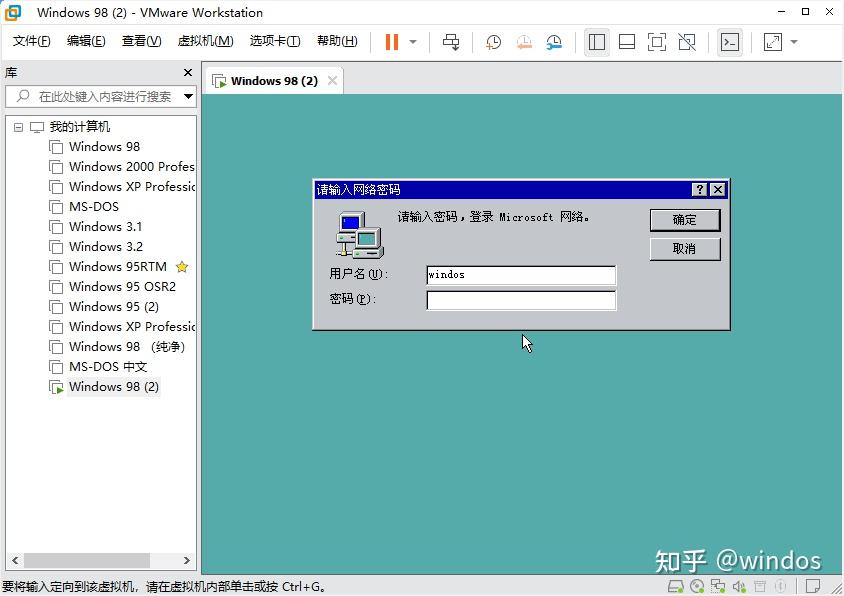Open the 虚拟机(M) menu
The height and width of the screenshot is (596, 844).
tap(205, 42)
